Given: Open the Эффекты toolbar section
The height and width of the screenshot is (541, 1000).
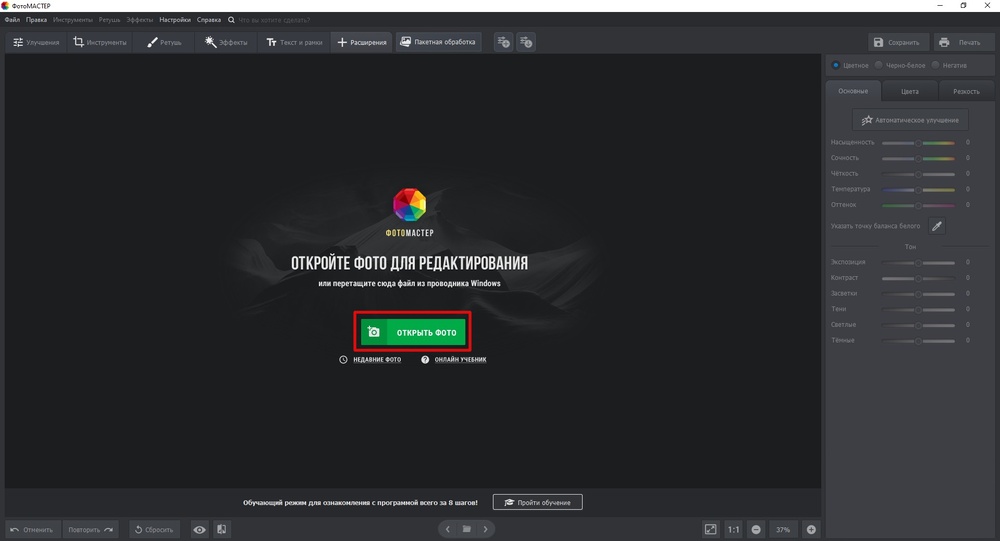Looking at the screenshot, I should click(x=226, y=42).
